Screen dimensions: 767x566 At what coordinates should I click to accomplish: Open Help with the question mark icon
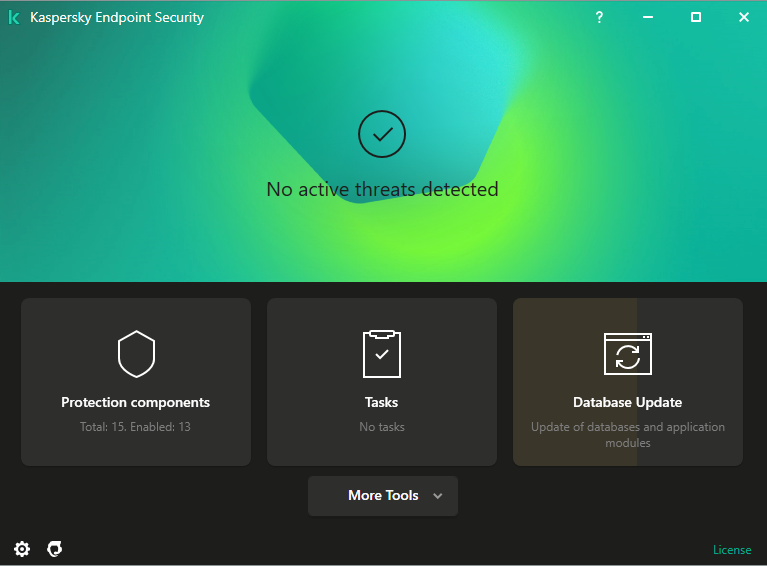599,17
